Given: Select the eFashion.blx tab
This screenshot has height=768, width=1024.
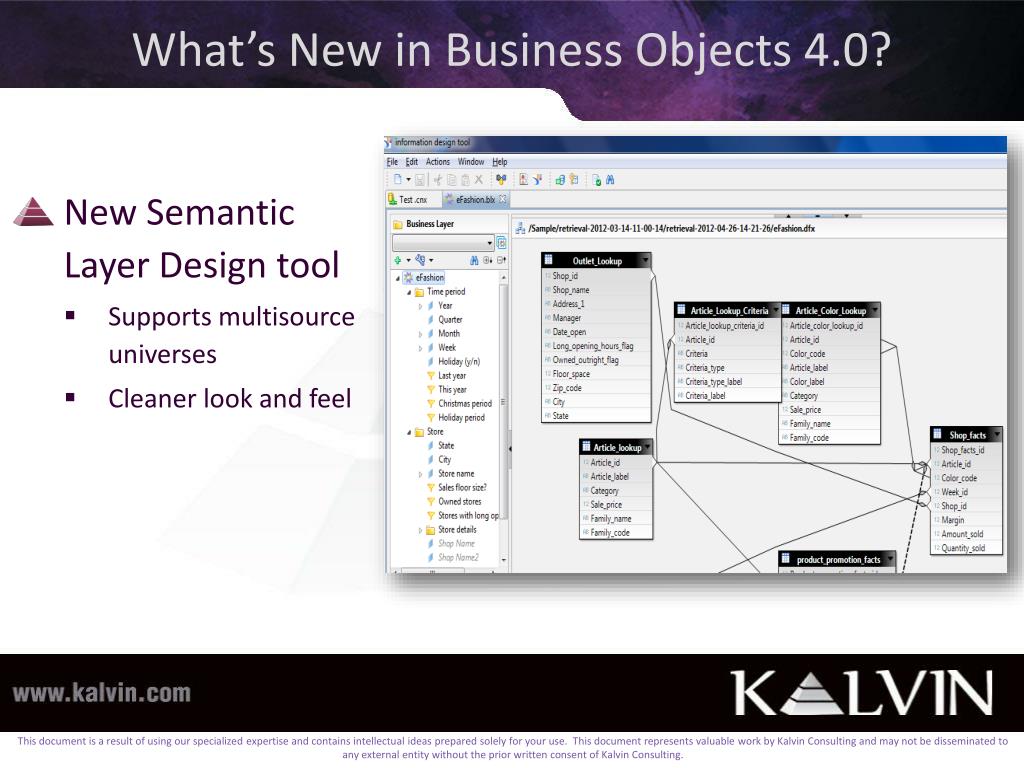Looking at the screenshot, I should [x=475, y=199].
